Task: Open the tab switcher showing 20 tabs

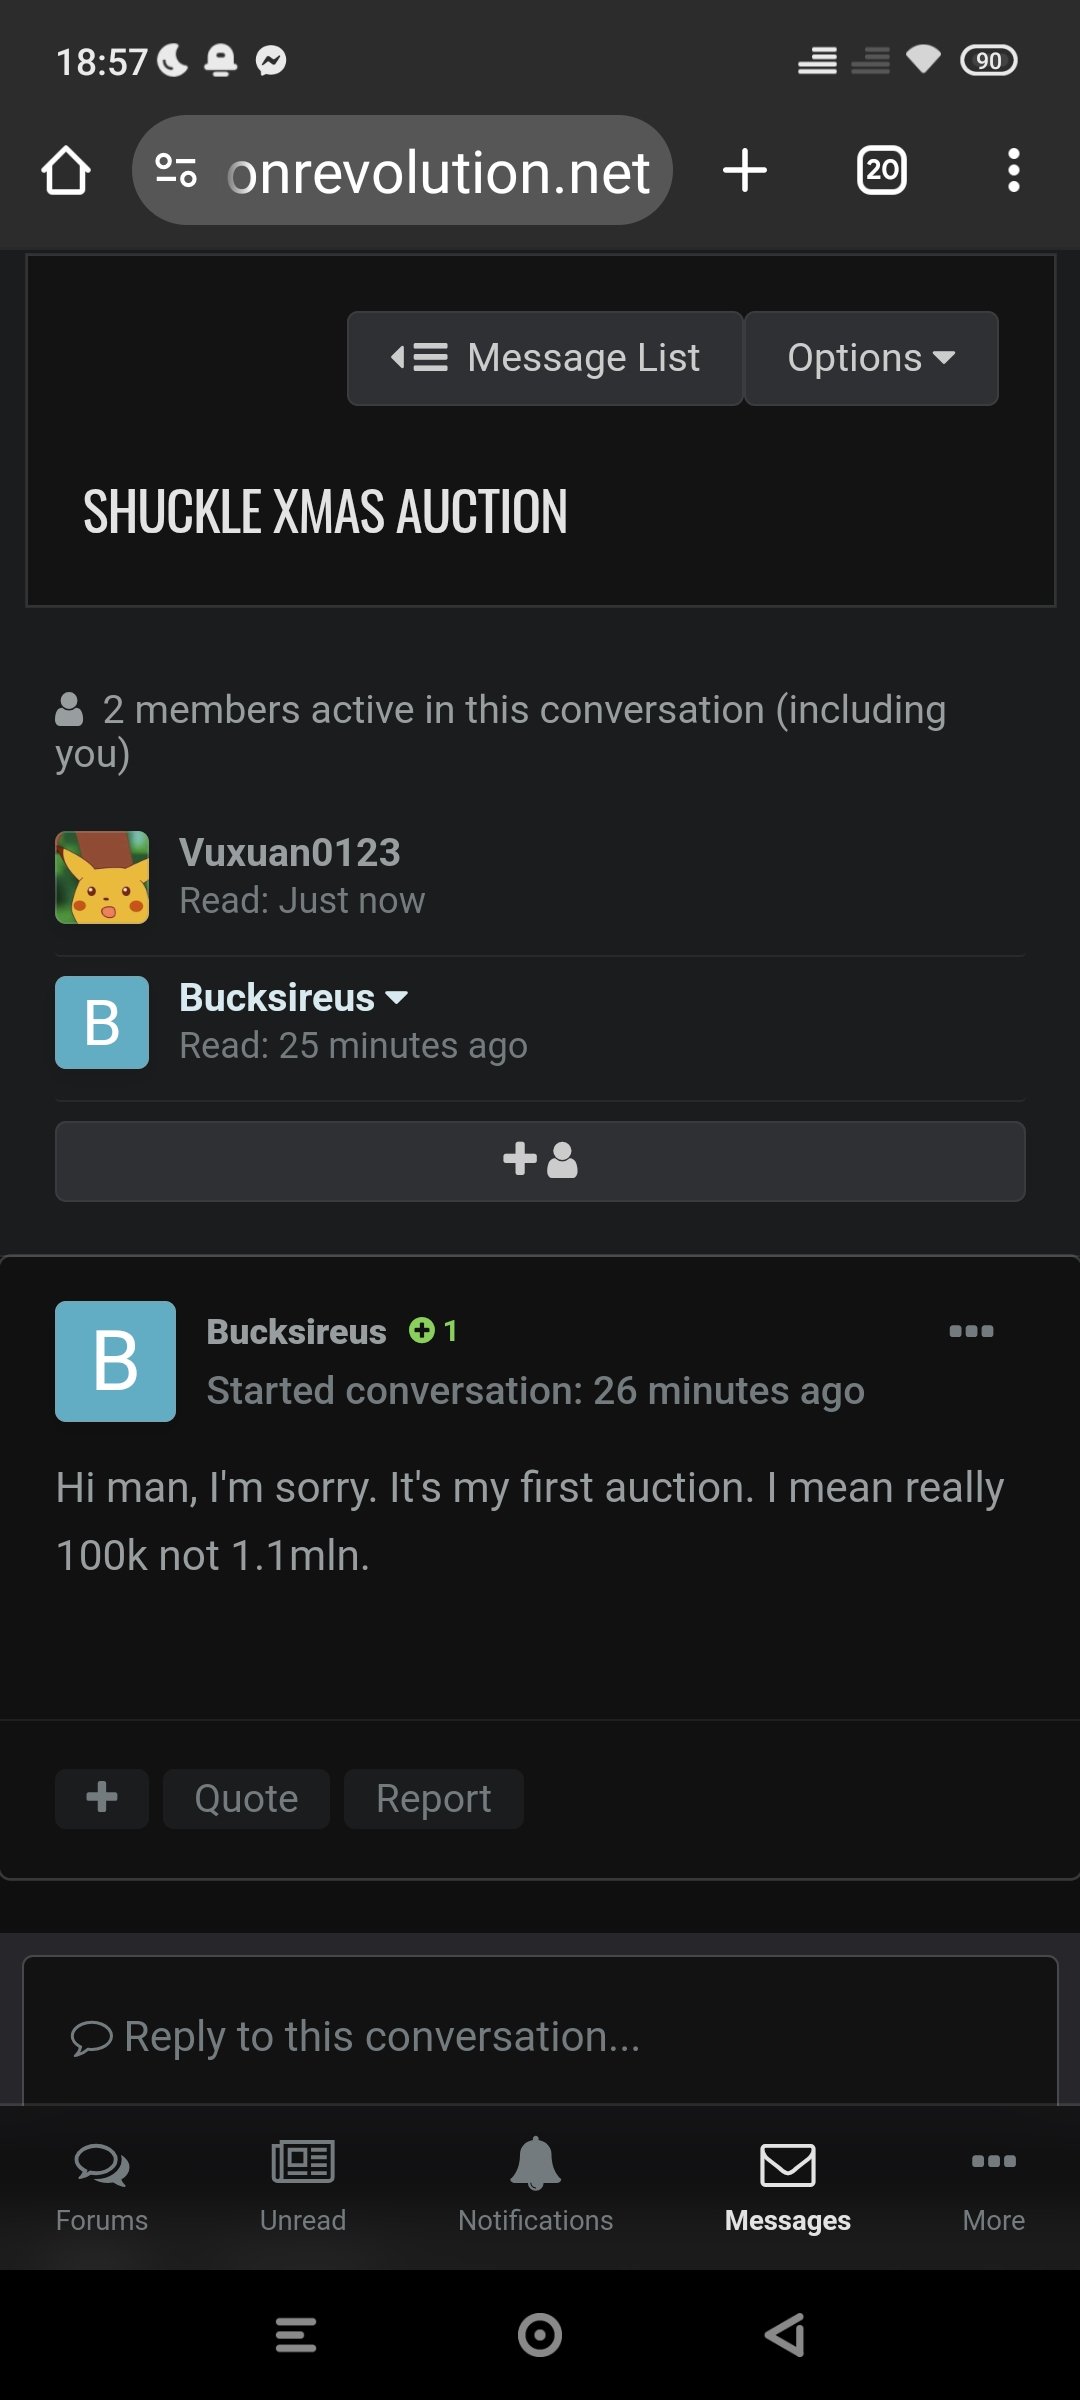Action: click(x=881, y=171)
